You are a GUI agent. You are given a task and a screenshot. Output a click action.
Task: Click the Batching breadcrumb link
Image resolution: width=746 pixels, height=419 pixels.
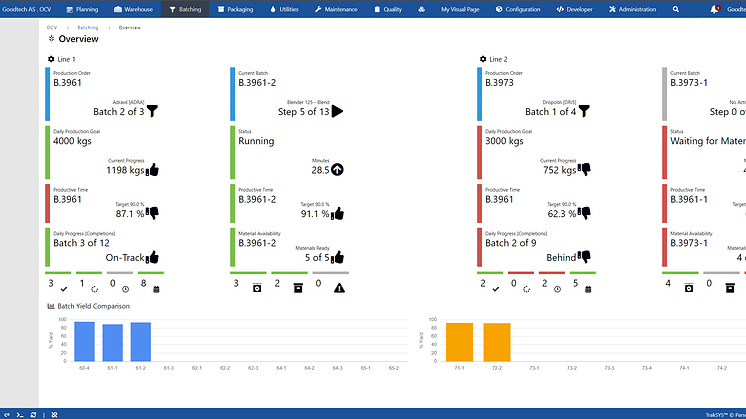[x=88, y=27]
